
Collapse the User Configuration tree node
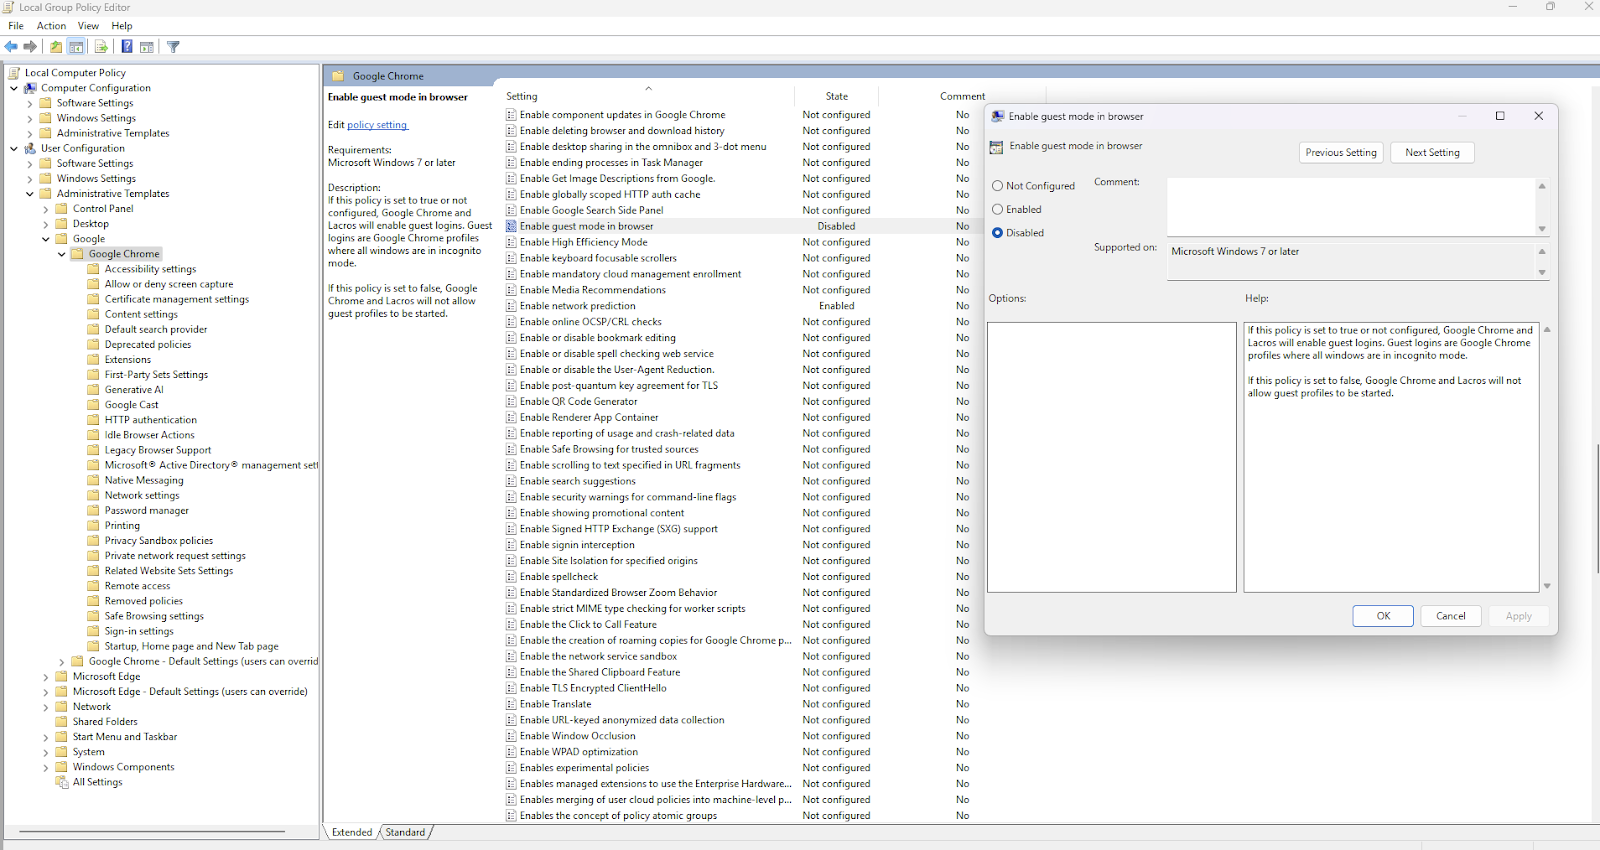click(x=14, y=148)
